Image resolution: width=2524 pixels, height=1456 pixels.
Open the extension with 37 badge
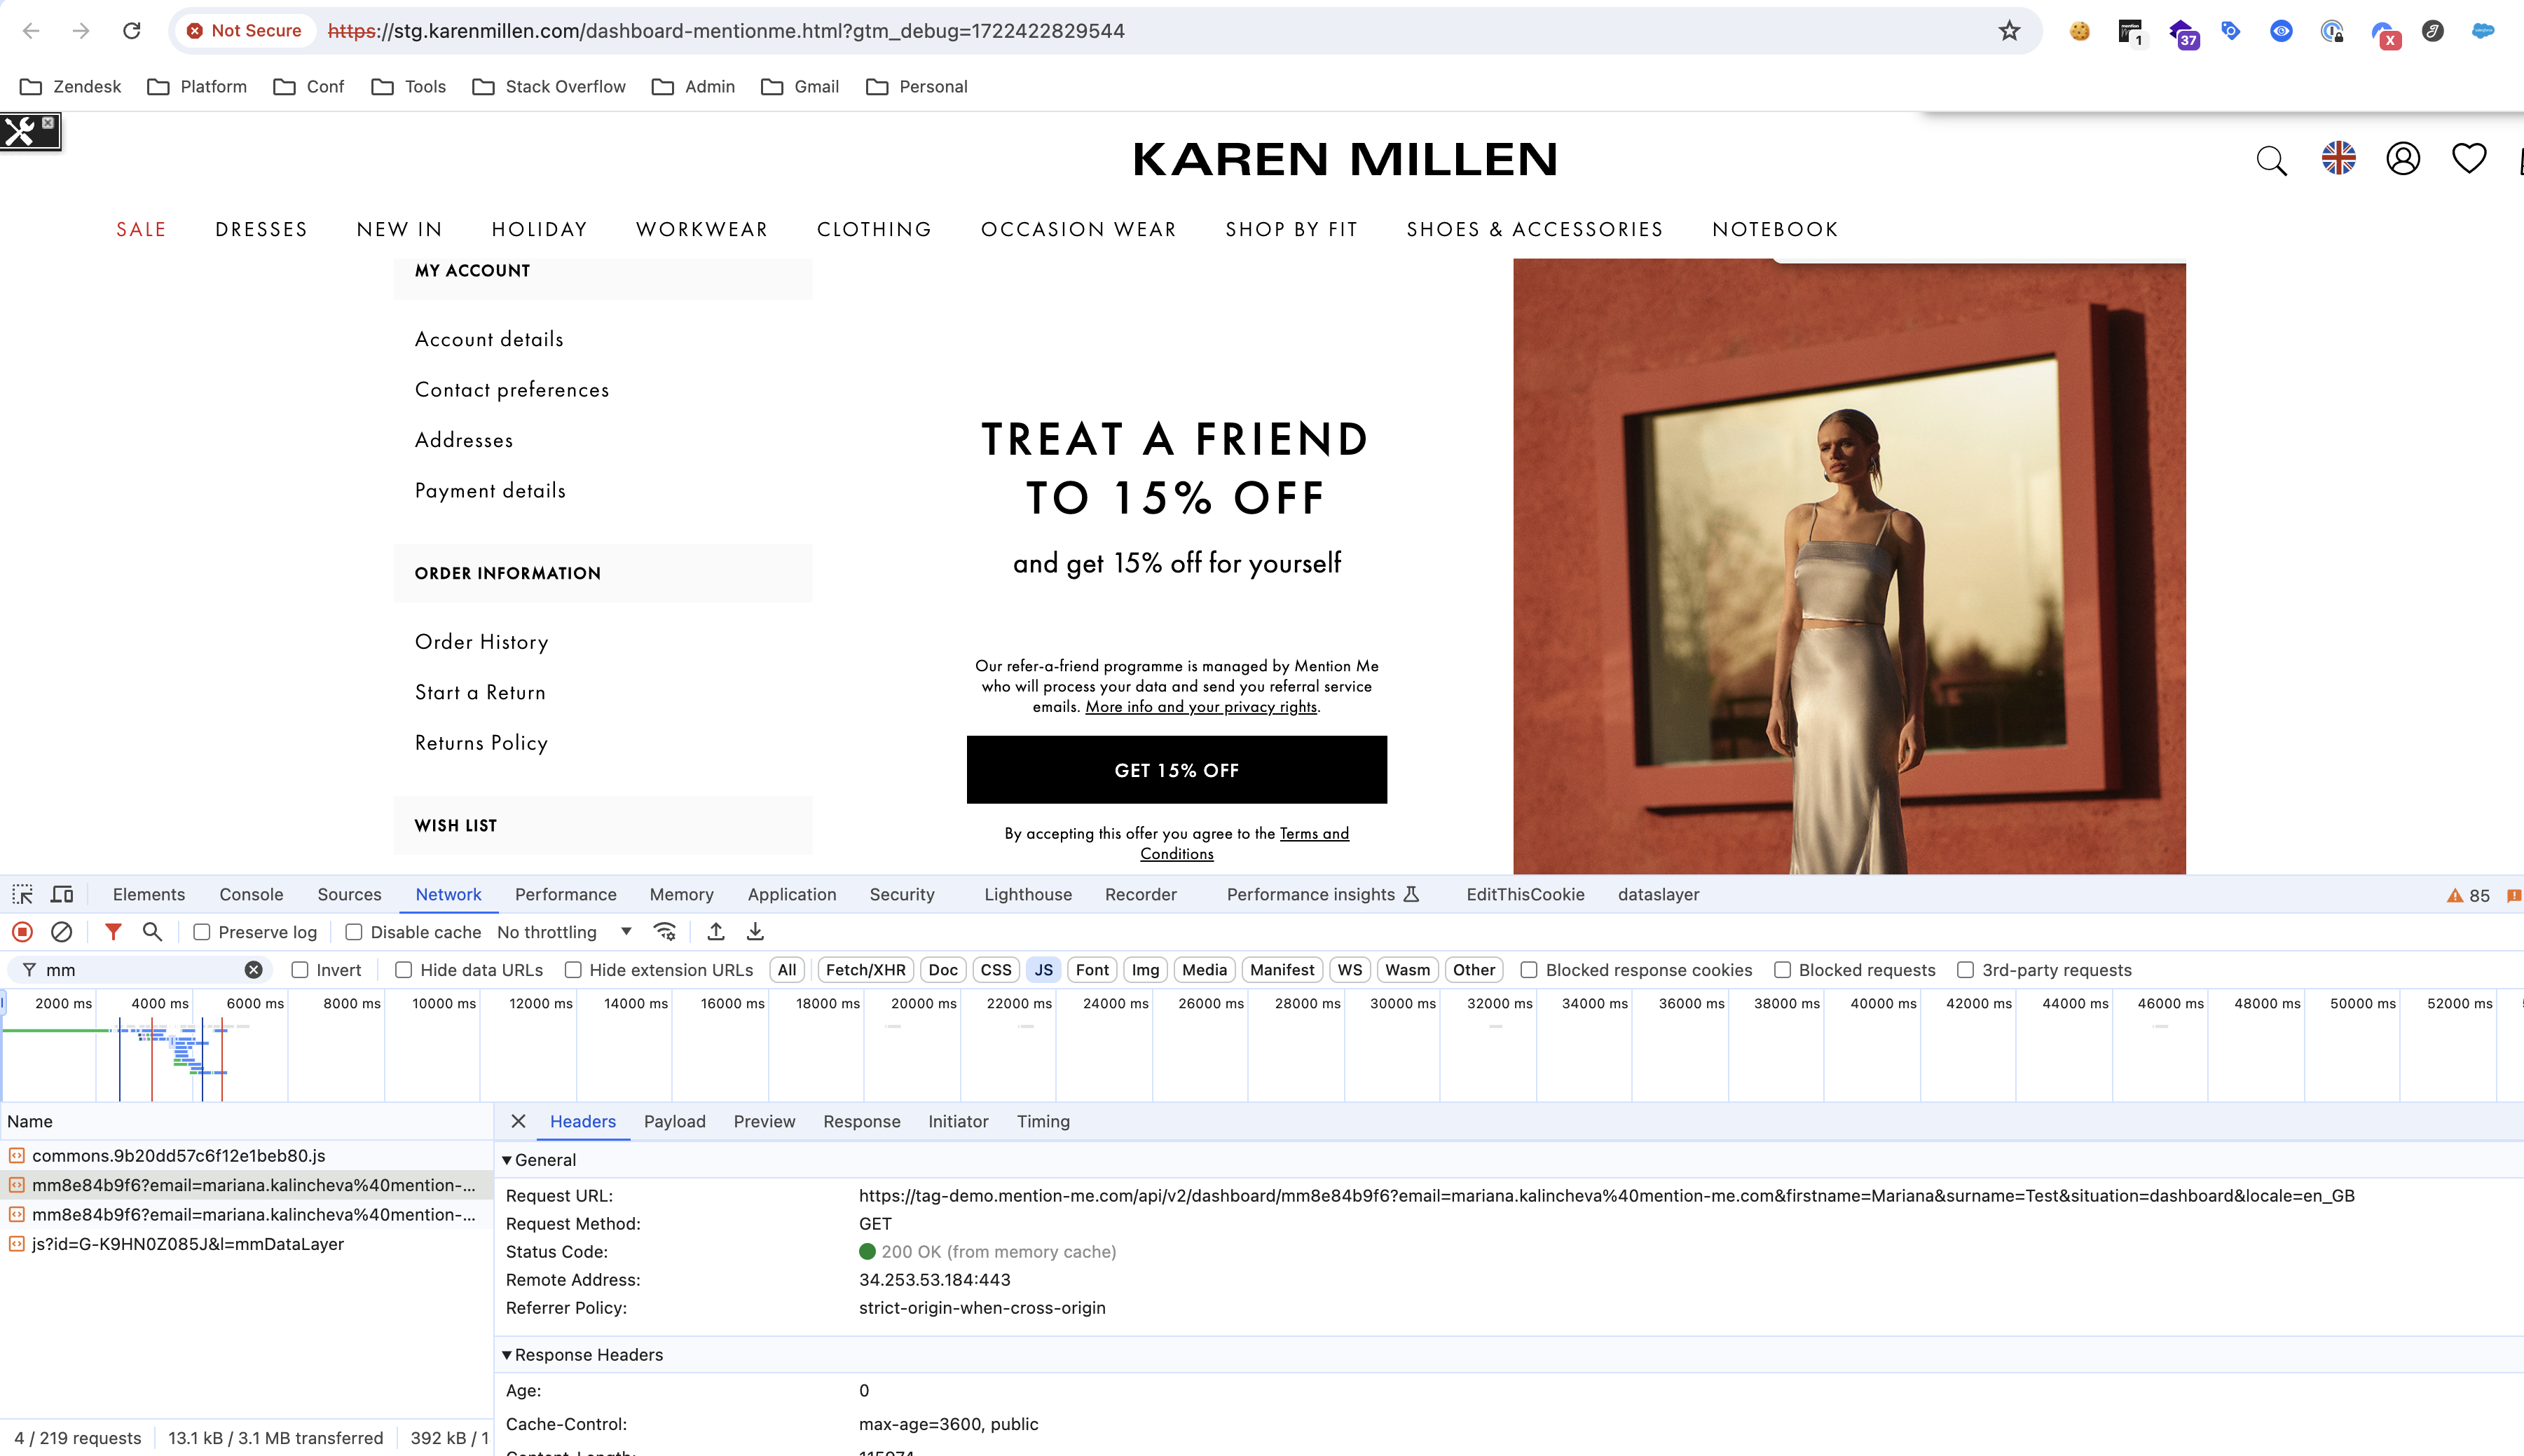pos(2183,33)
